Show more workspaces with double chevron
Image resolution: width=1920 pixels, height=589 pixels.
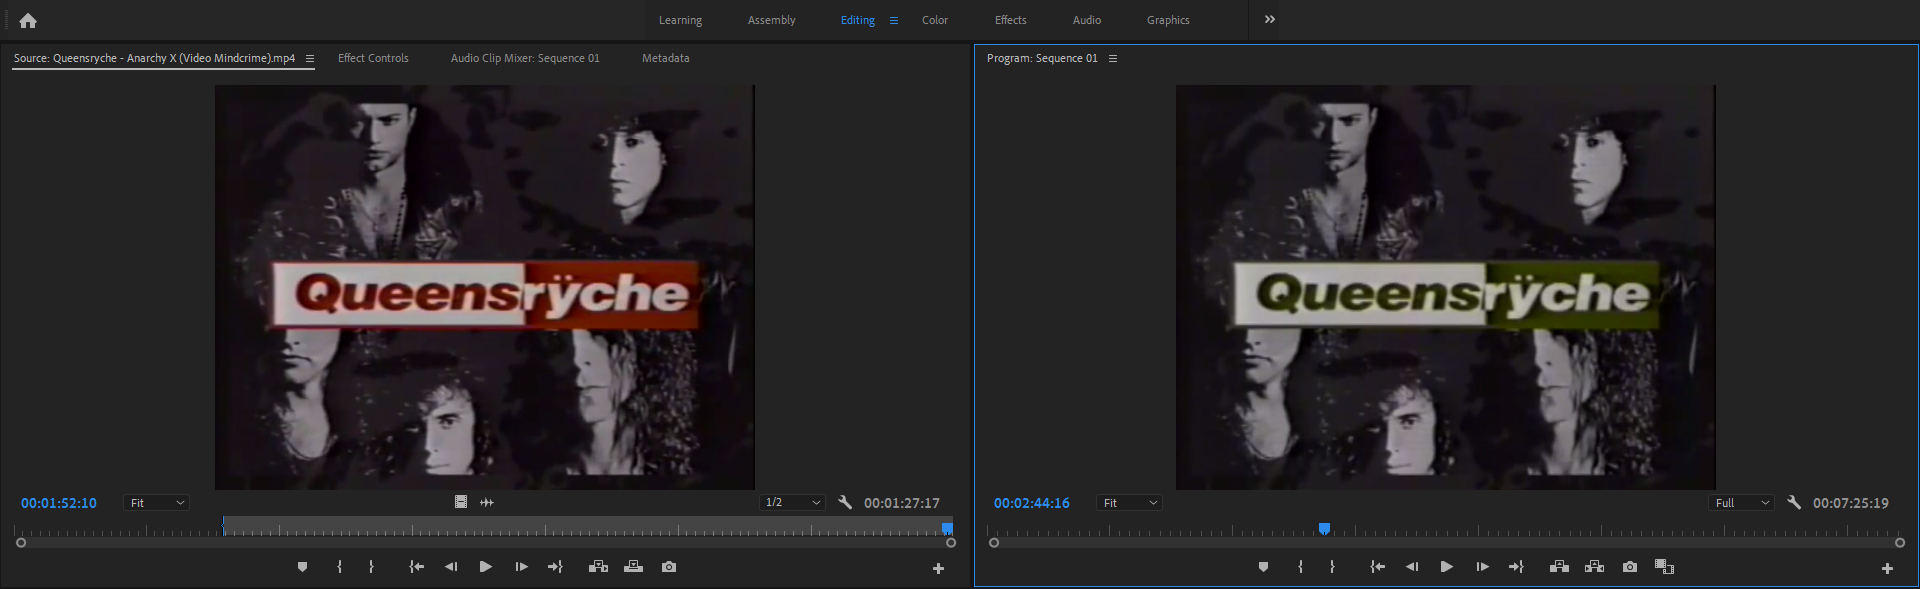1270,19
